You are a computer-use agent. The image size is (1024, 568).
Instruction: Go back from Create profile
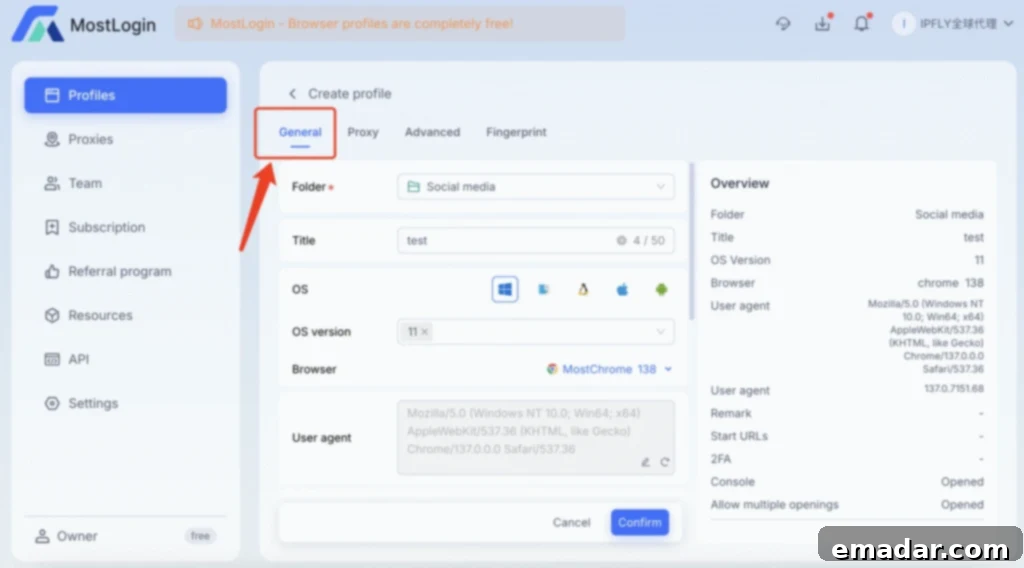click(293, 94)
